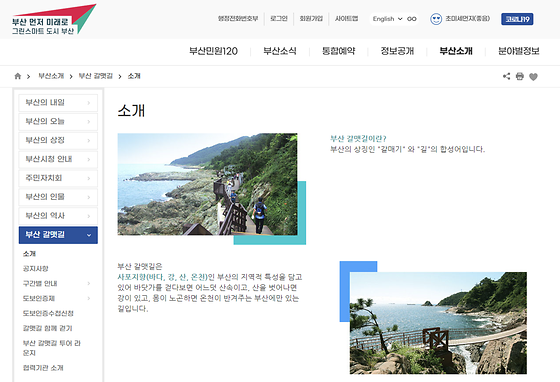The height and width of the screenshot is (382, 560).
Task: Click the GO button beside English
Action: click(x=412, y=19)
